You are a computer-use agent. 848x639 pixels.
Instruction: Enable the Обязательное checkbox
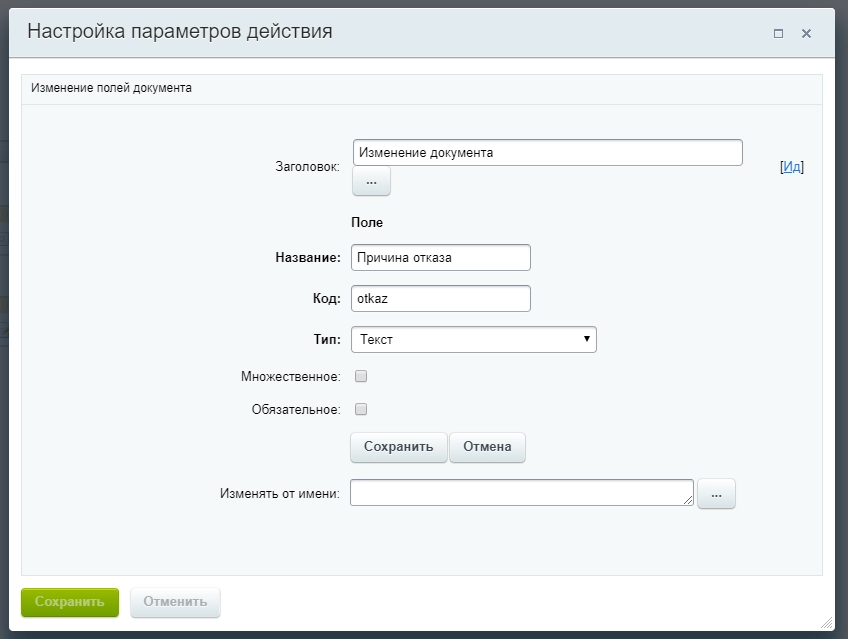tap(362, 408)
